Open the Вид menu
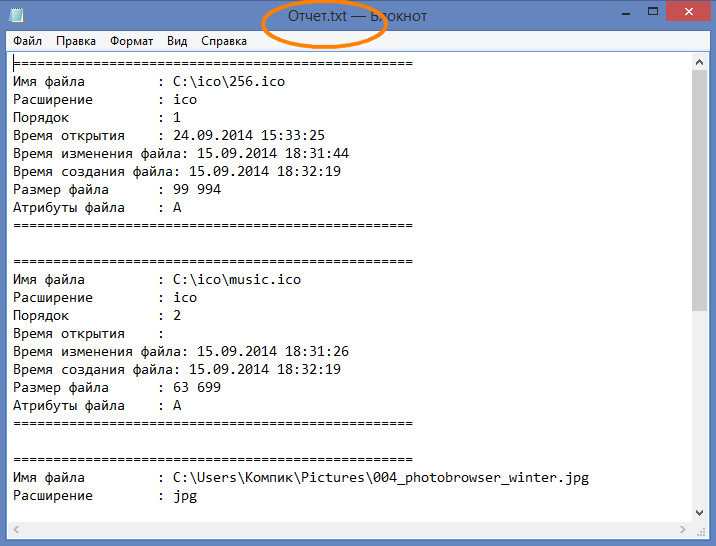The width and height of the screenshot is (716, 546). [x=177, y=41]
